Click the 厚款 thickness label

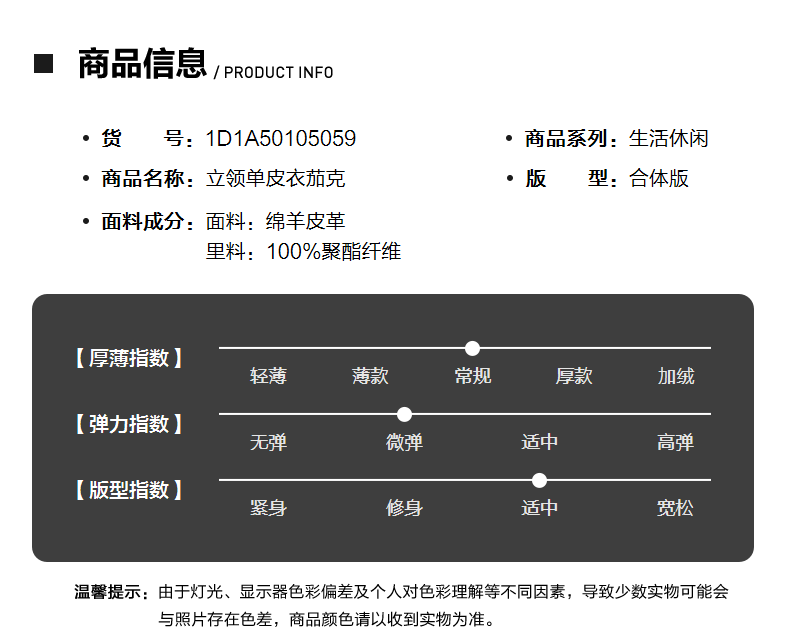[574, 376]
